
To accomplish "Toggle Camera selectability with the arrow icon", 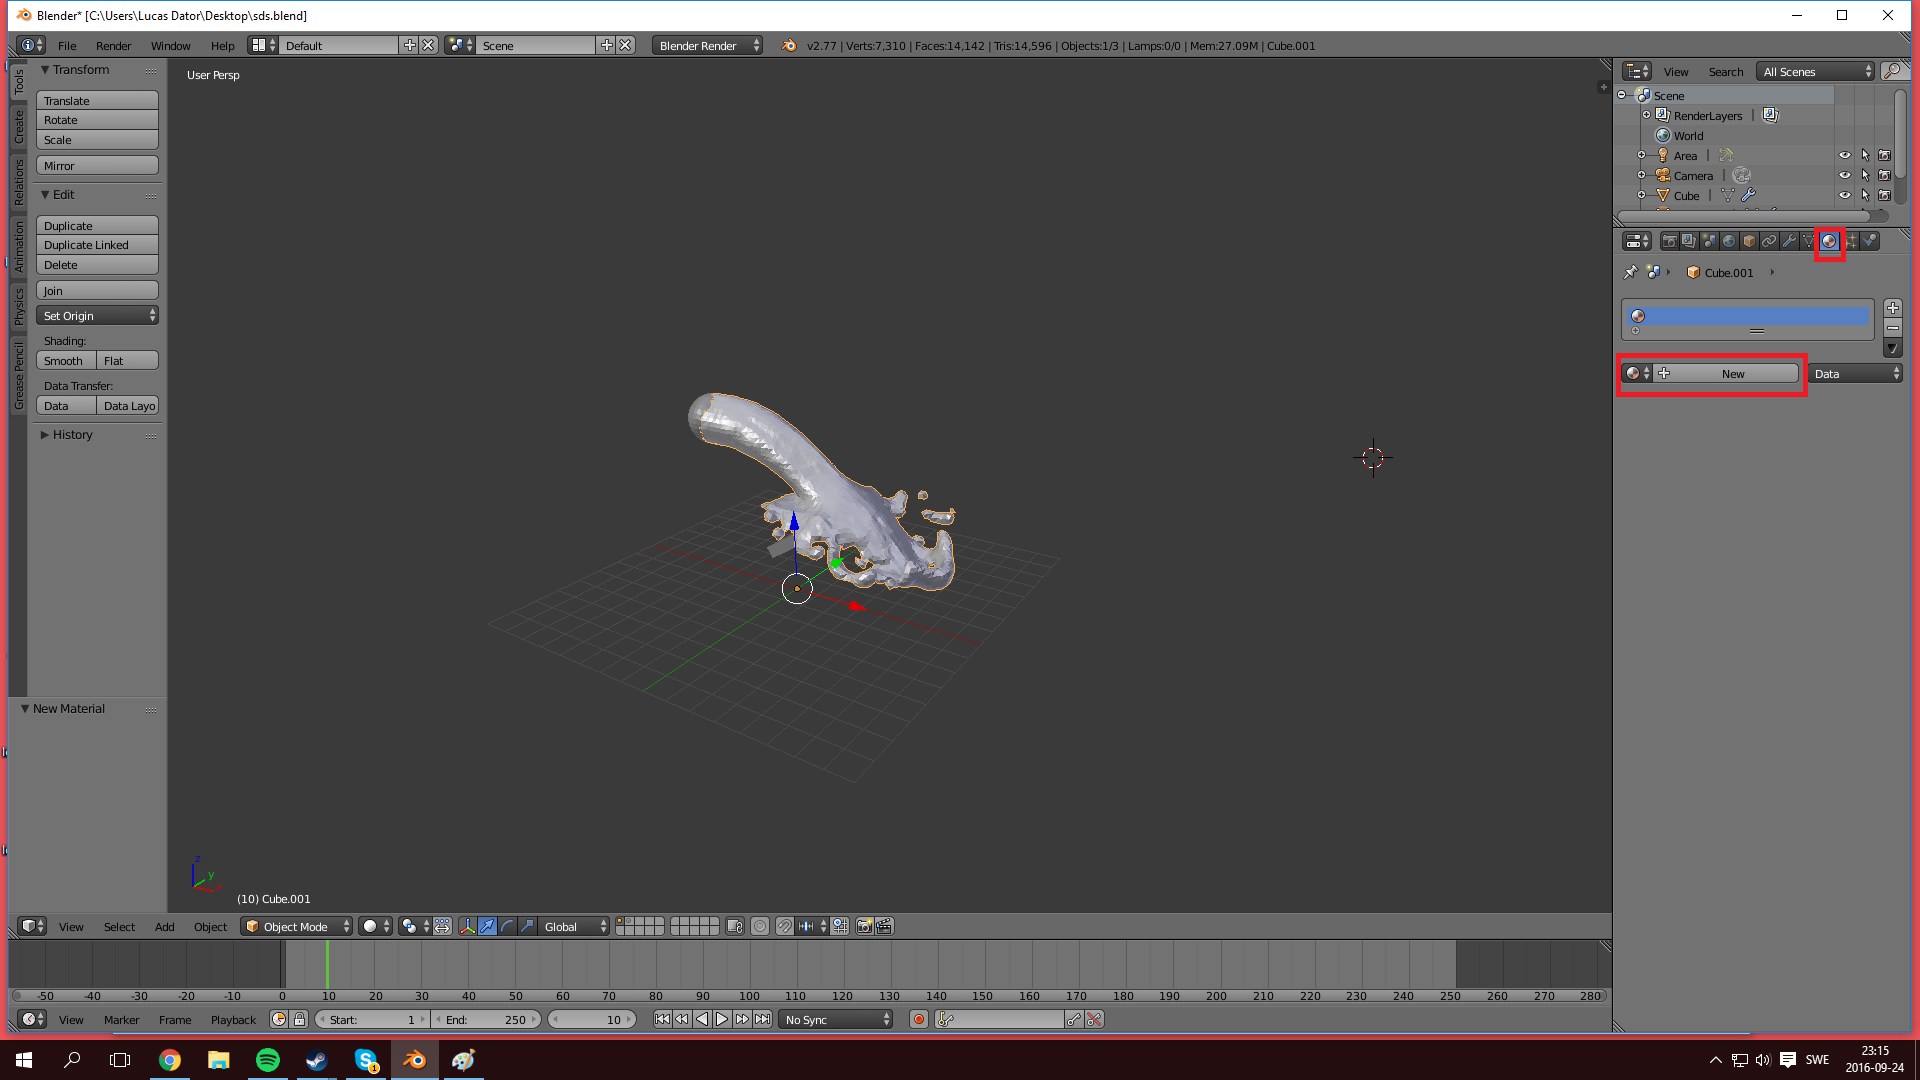I will click(1864, 175).
